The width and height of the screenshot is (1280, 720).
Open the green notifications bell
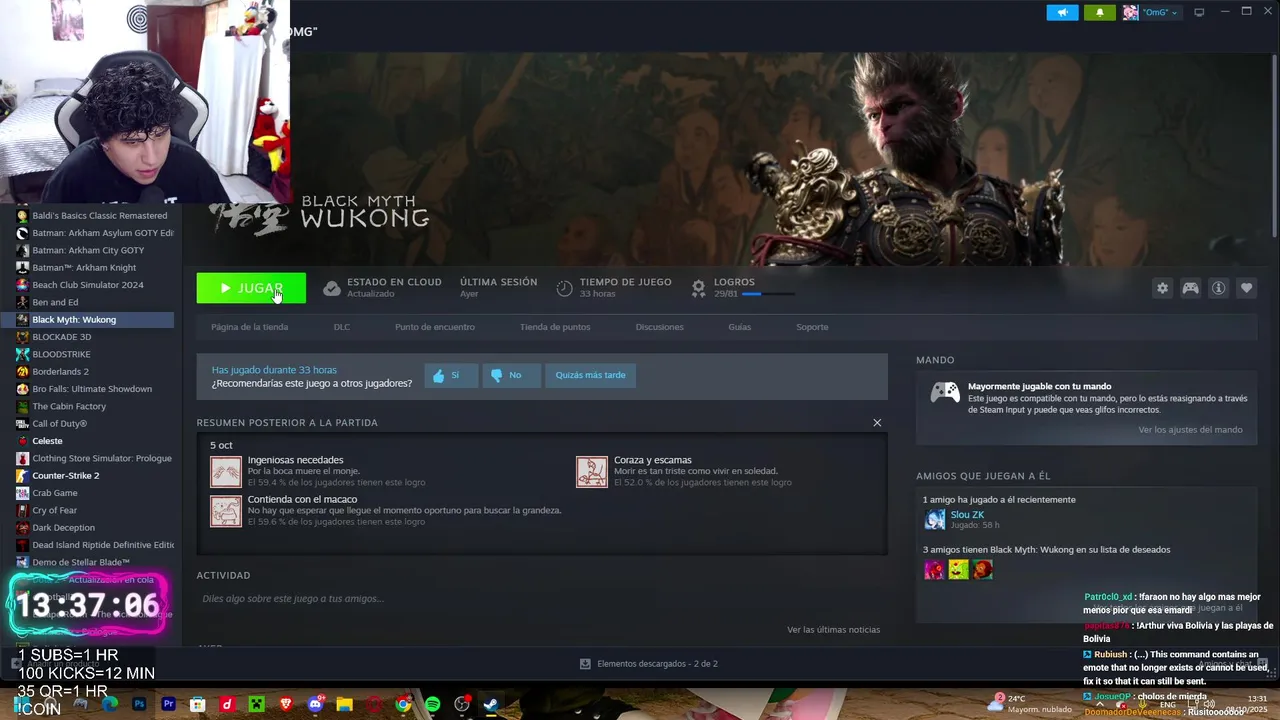1100,12
